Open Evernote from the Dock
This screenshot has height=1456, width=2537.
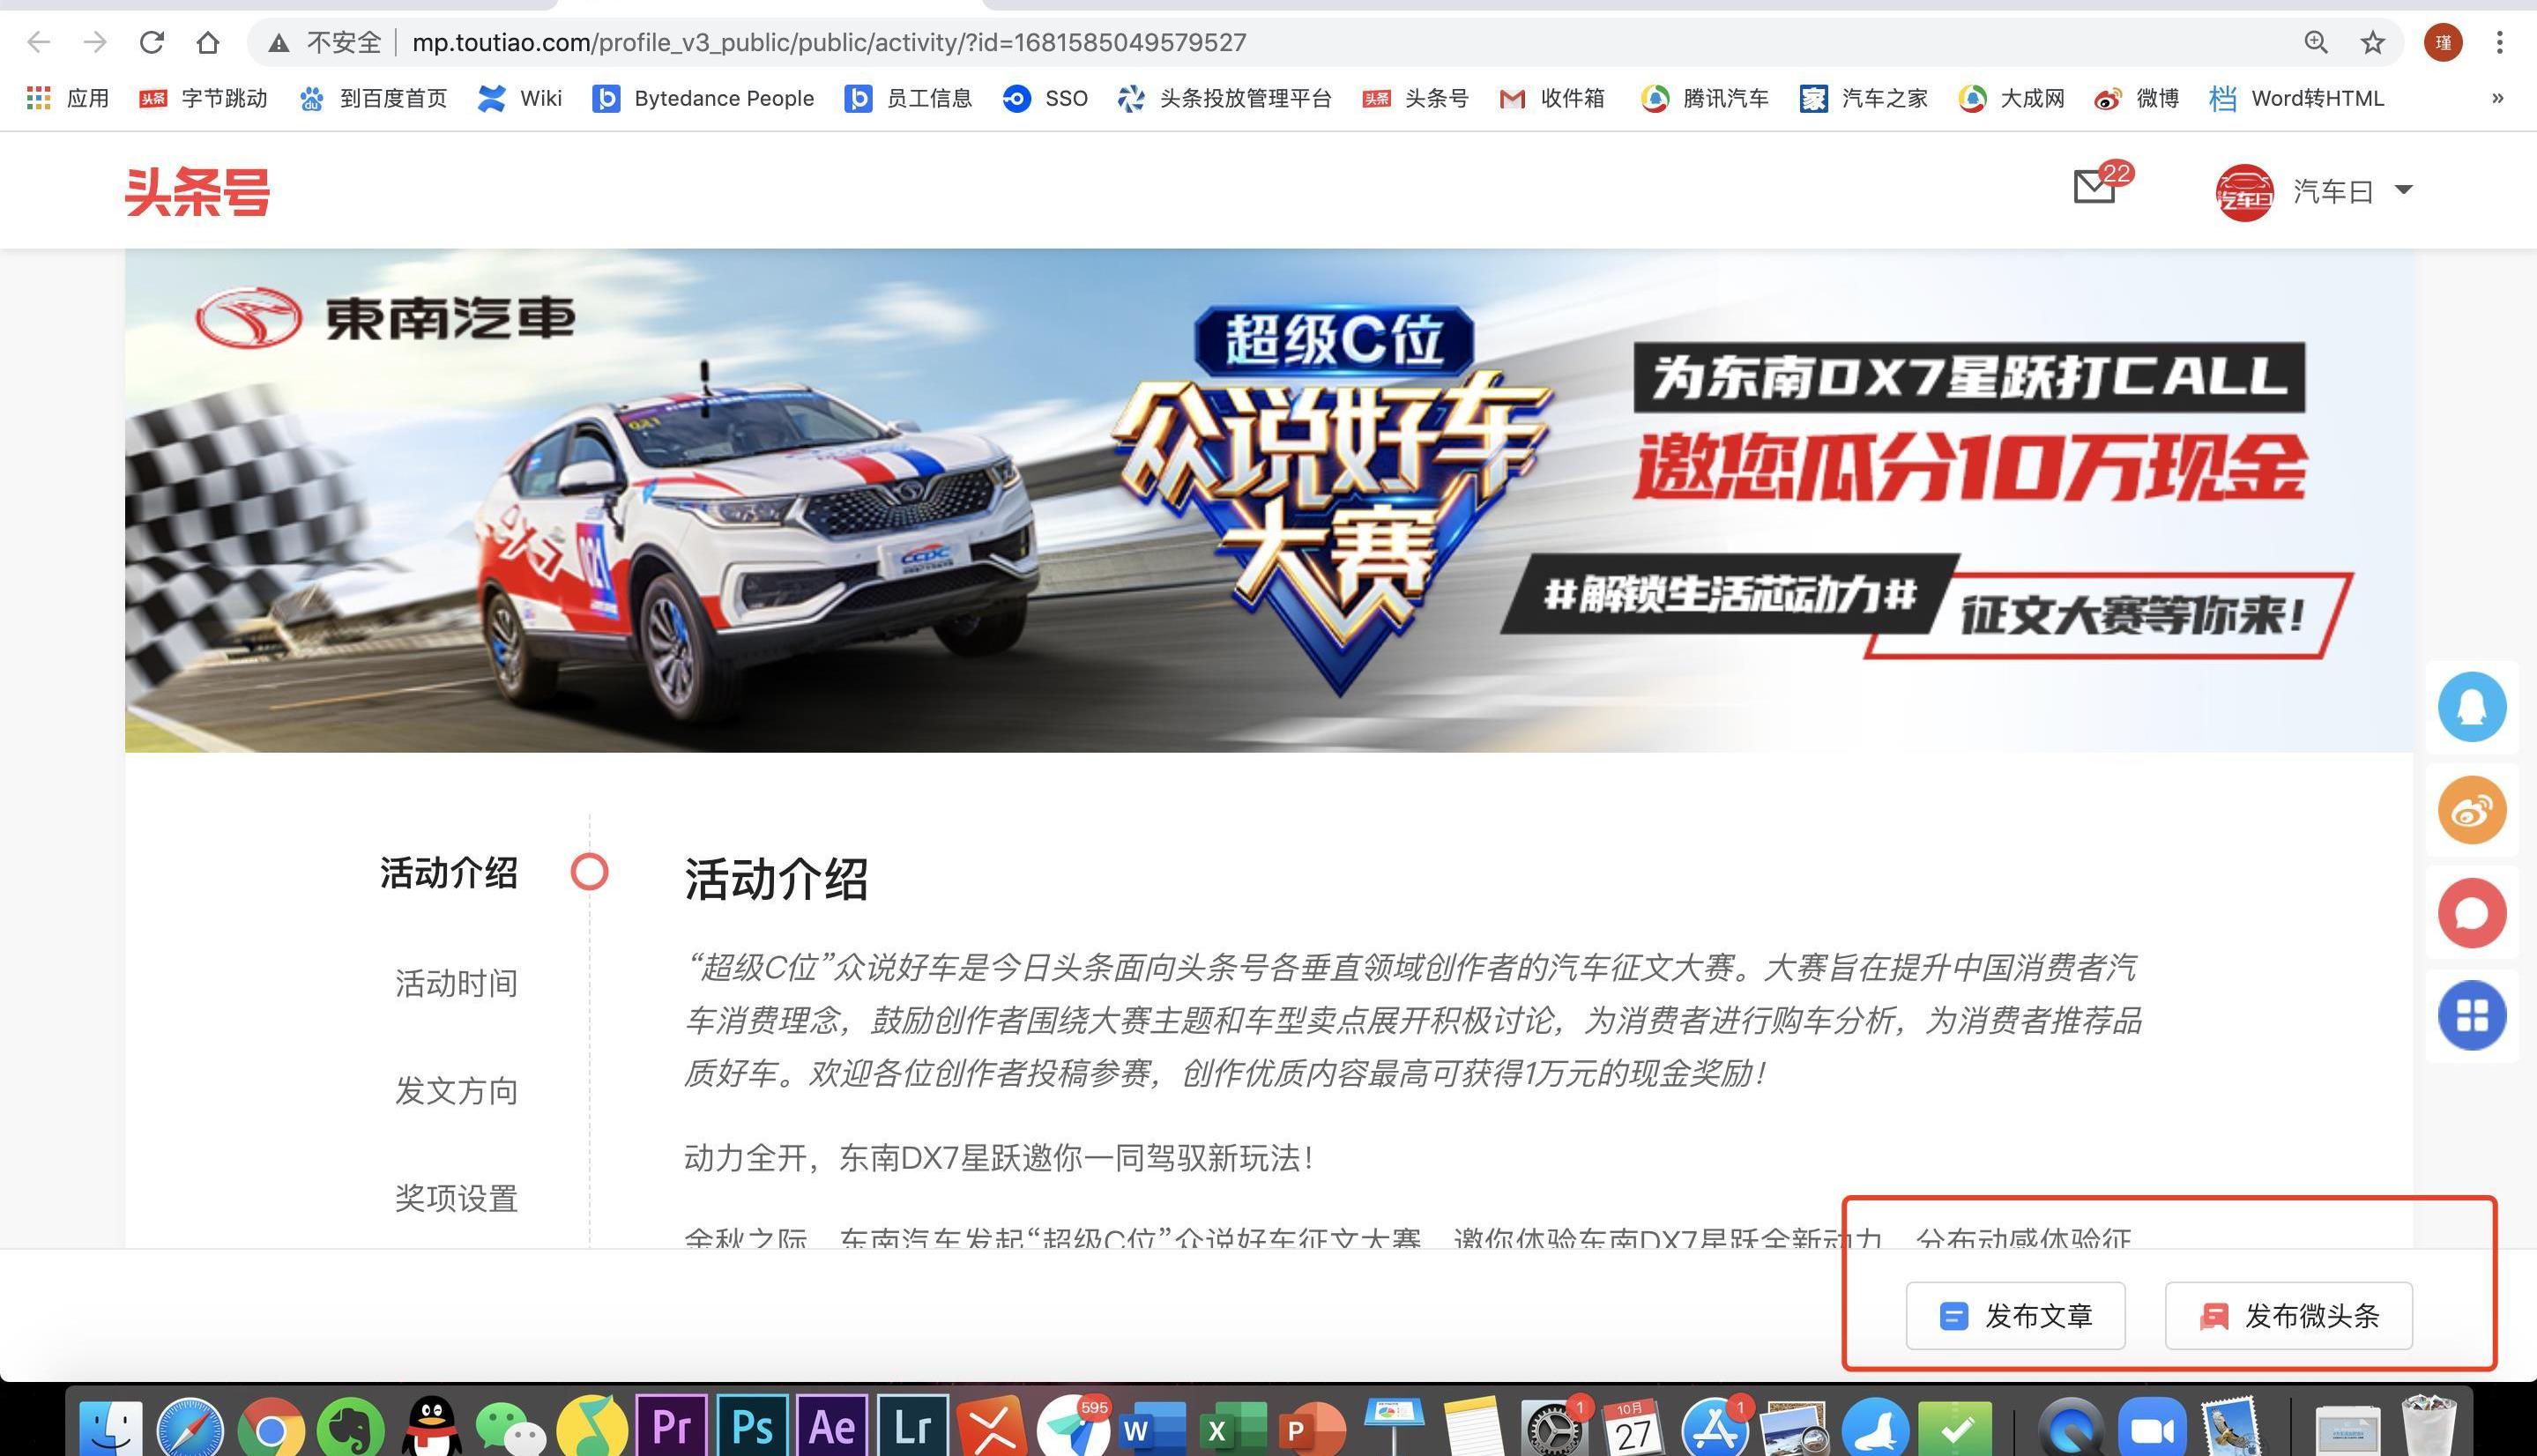[x=351, y=1428]
